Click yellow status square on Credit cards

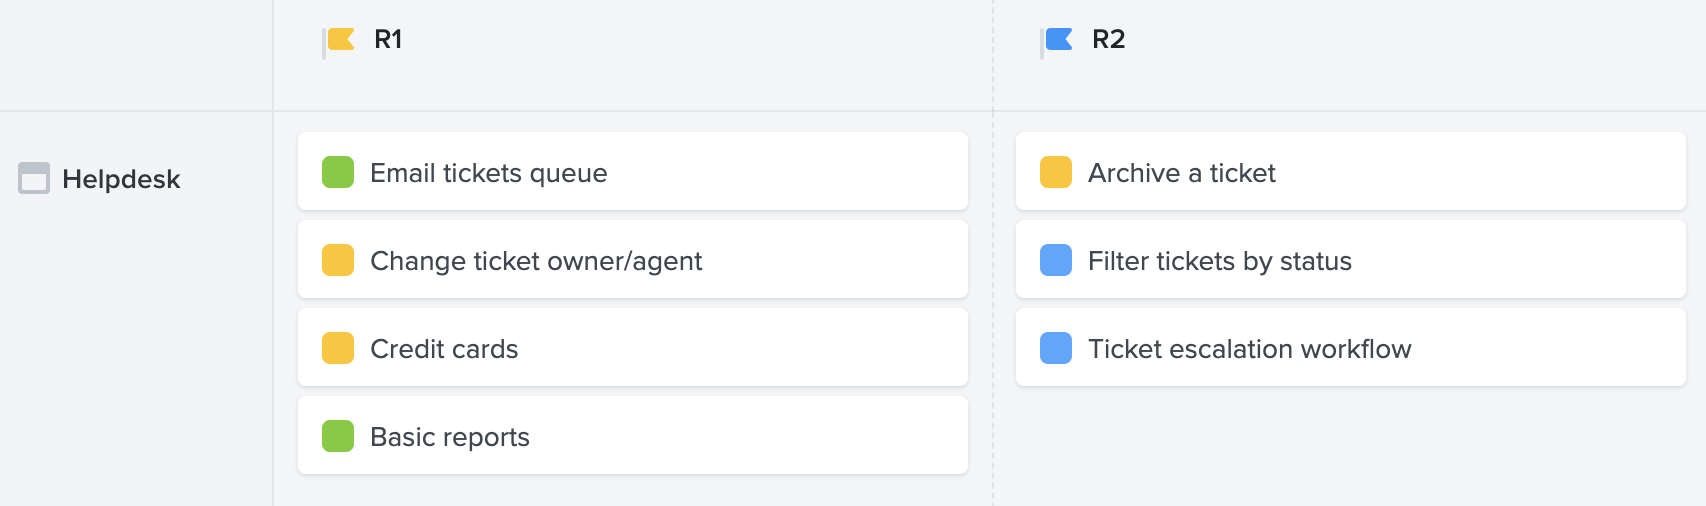coord(338,348)
